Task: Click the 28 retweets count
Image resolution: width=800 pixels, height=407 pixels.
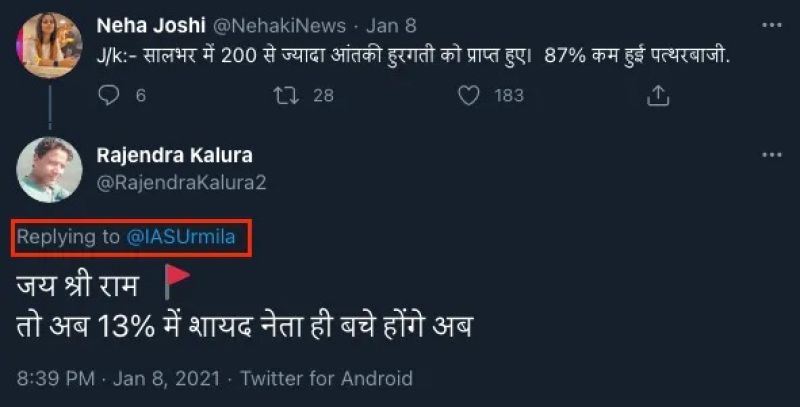Action: (x=323, y=95)
